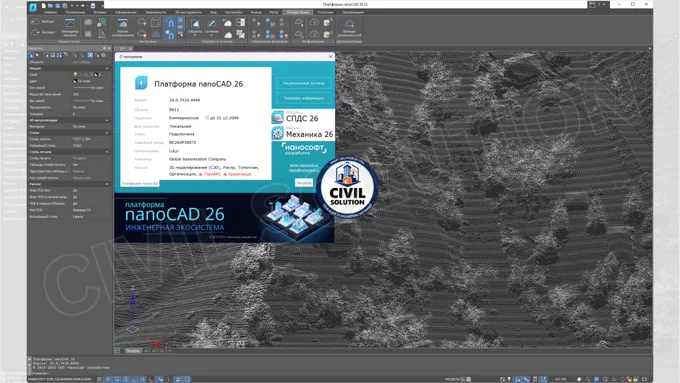Select the Сечение tool icon
This screenshot has width=680, height=383.
click(211, 24)
